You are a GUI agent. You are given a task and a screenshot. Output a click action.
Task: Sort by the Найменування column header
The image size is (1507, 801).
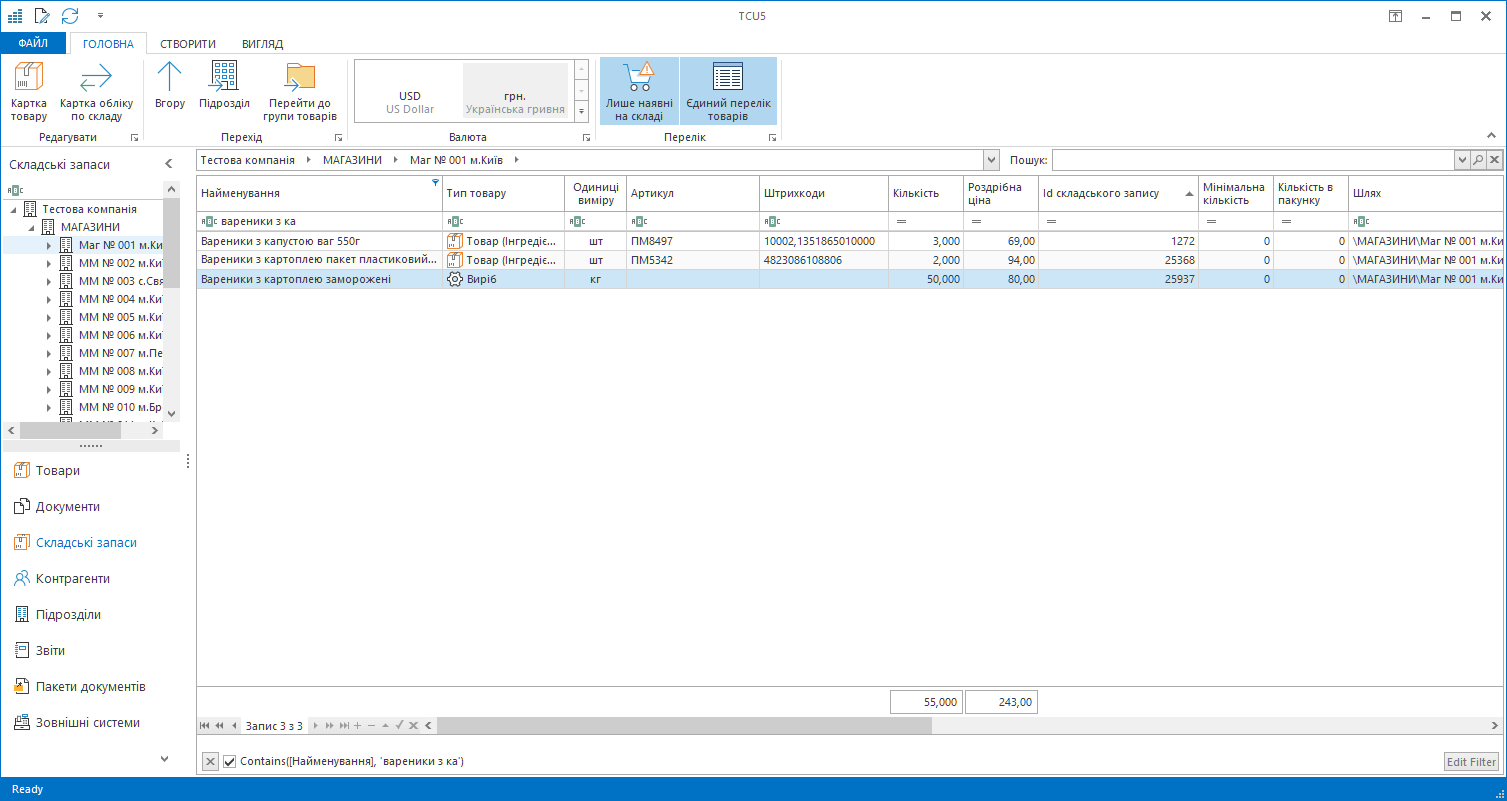point(319,193)
